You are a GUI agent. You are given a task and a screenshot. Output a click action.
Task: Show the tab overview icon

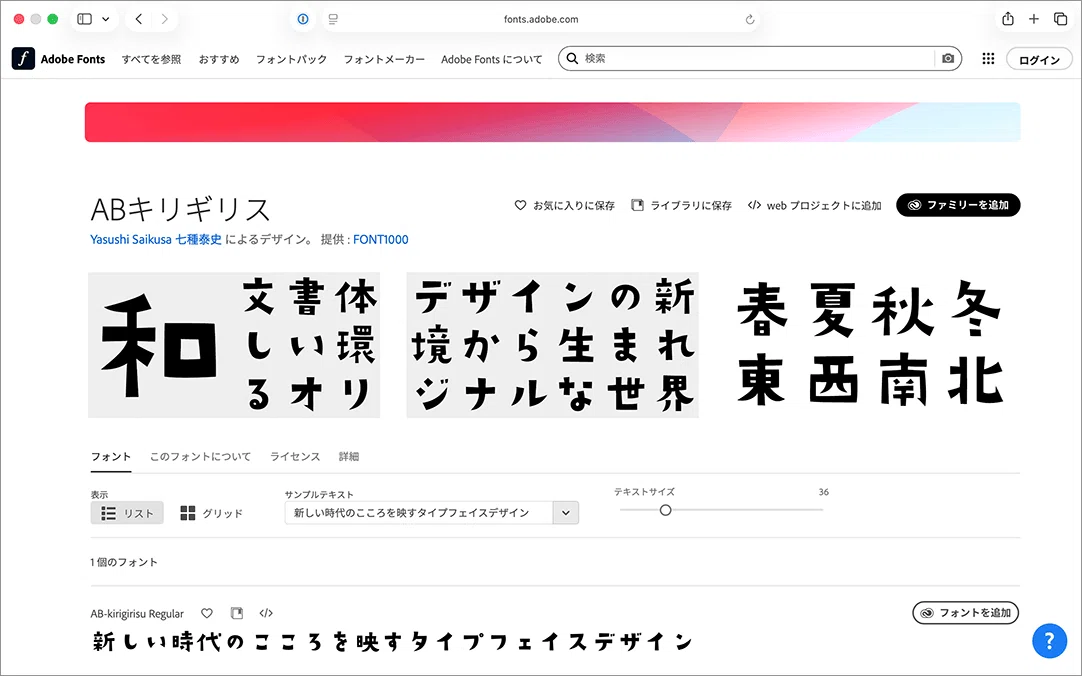pyautogui.click(x=1061, y=19)
